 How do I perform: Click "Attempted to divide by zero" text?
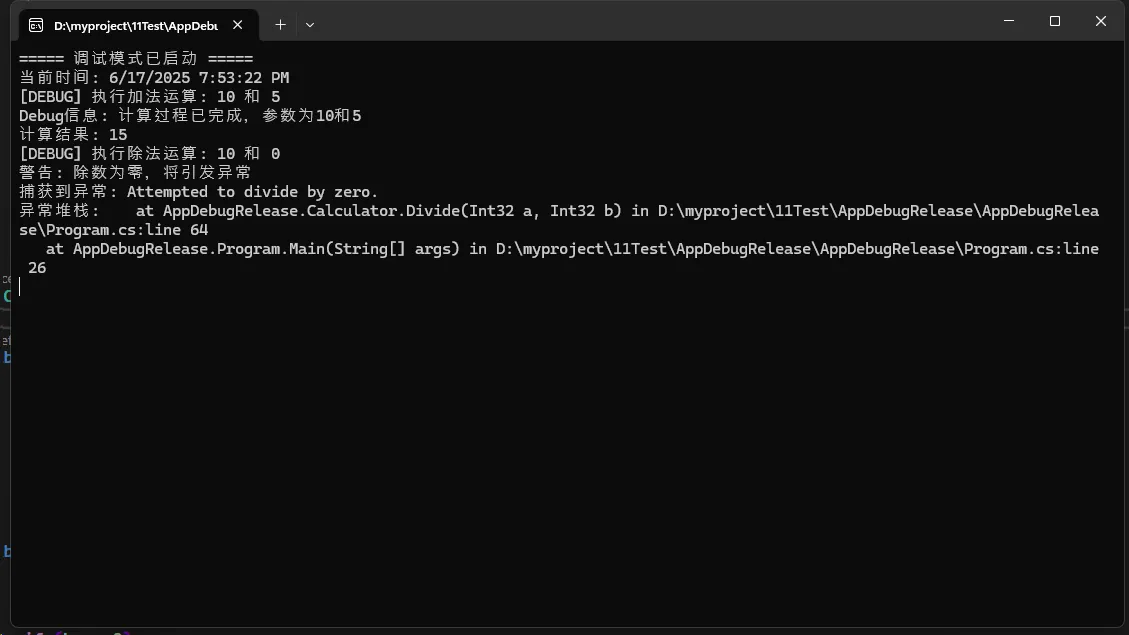(x=252, y=192)
